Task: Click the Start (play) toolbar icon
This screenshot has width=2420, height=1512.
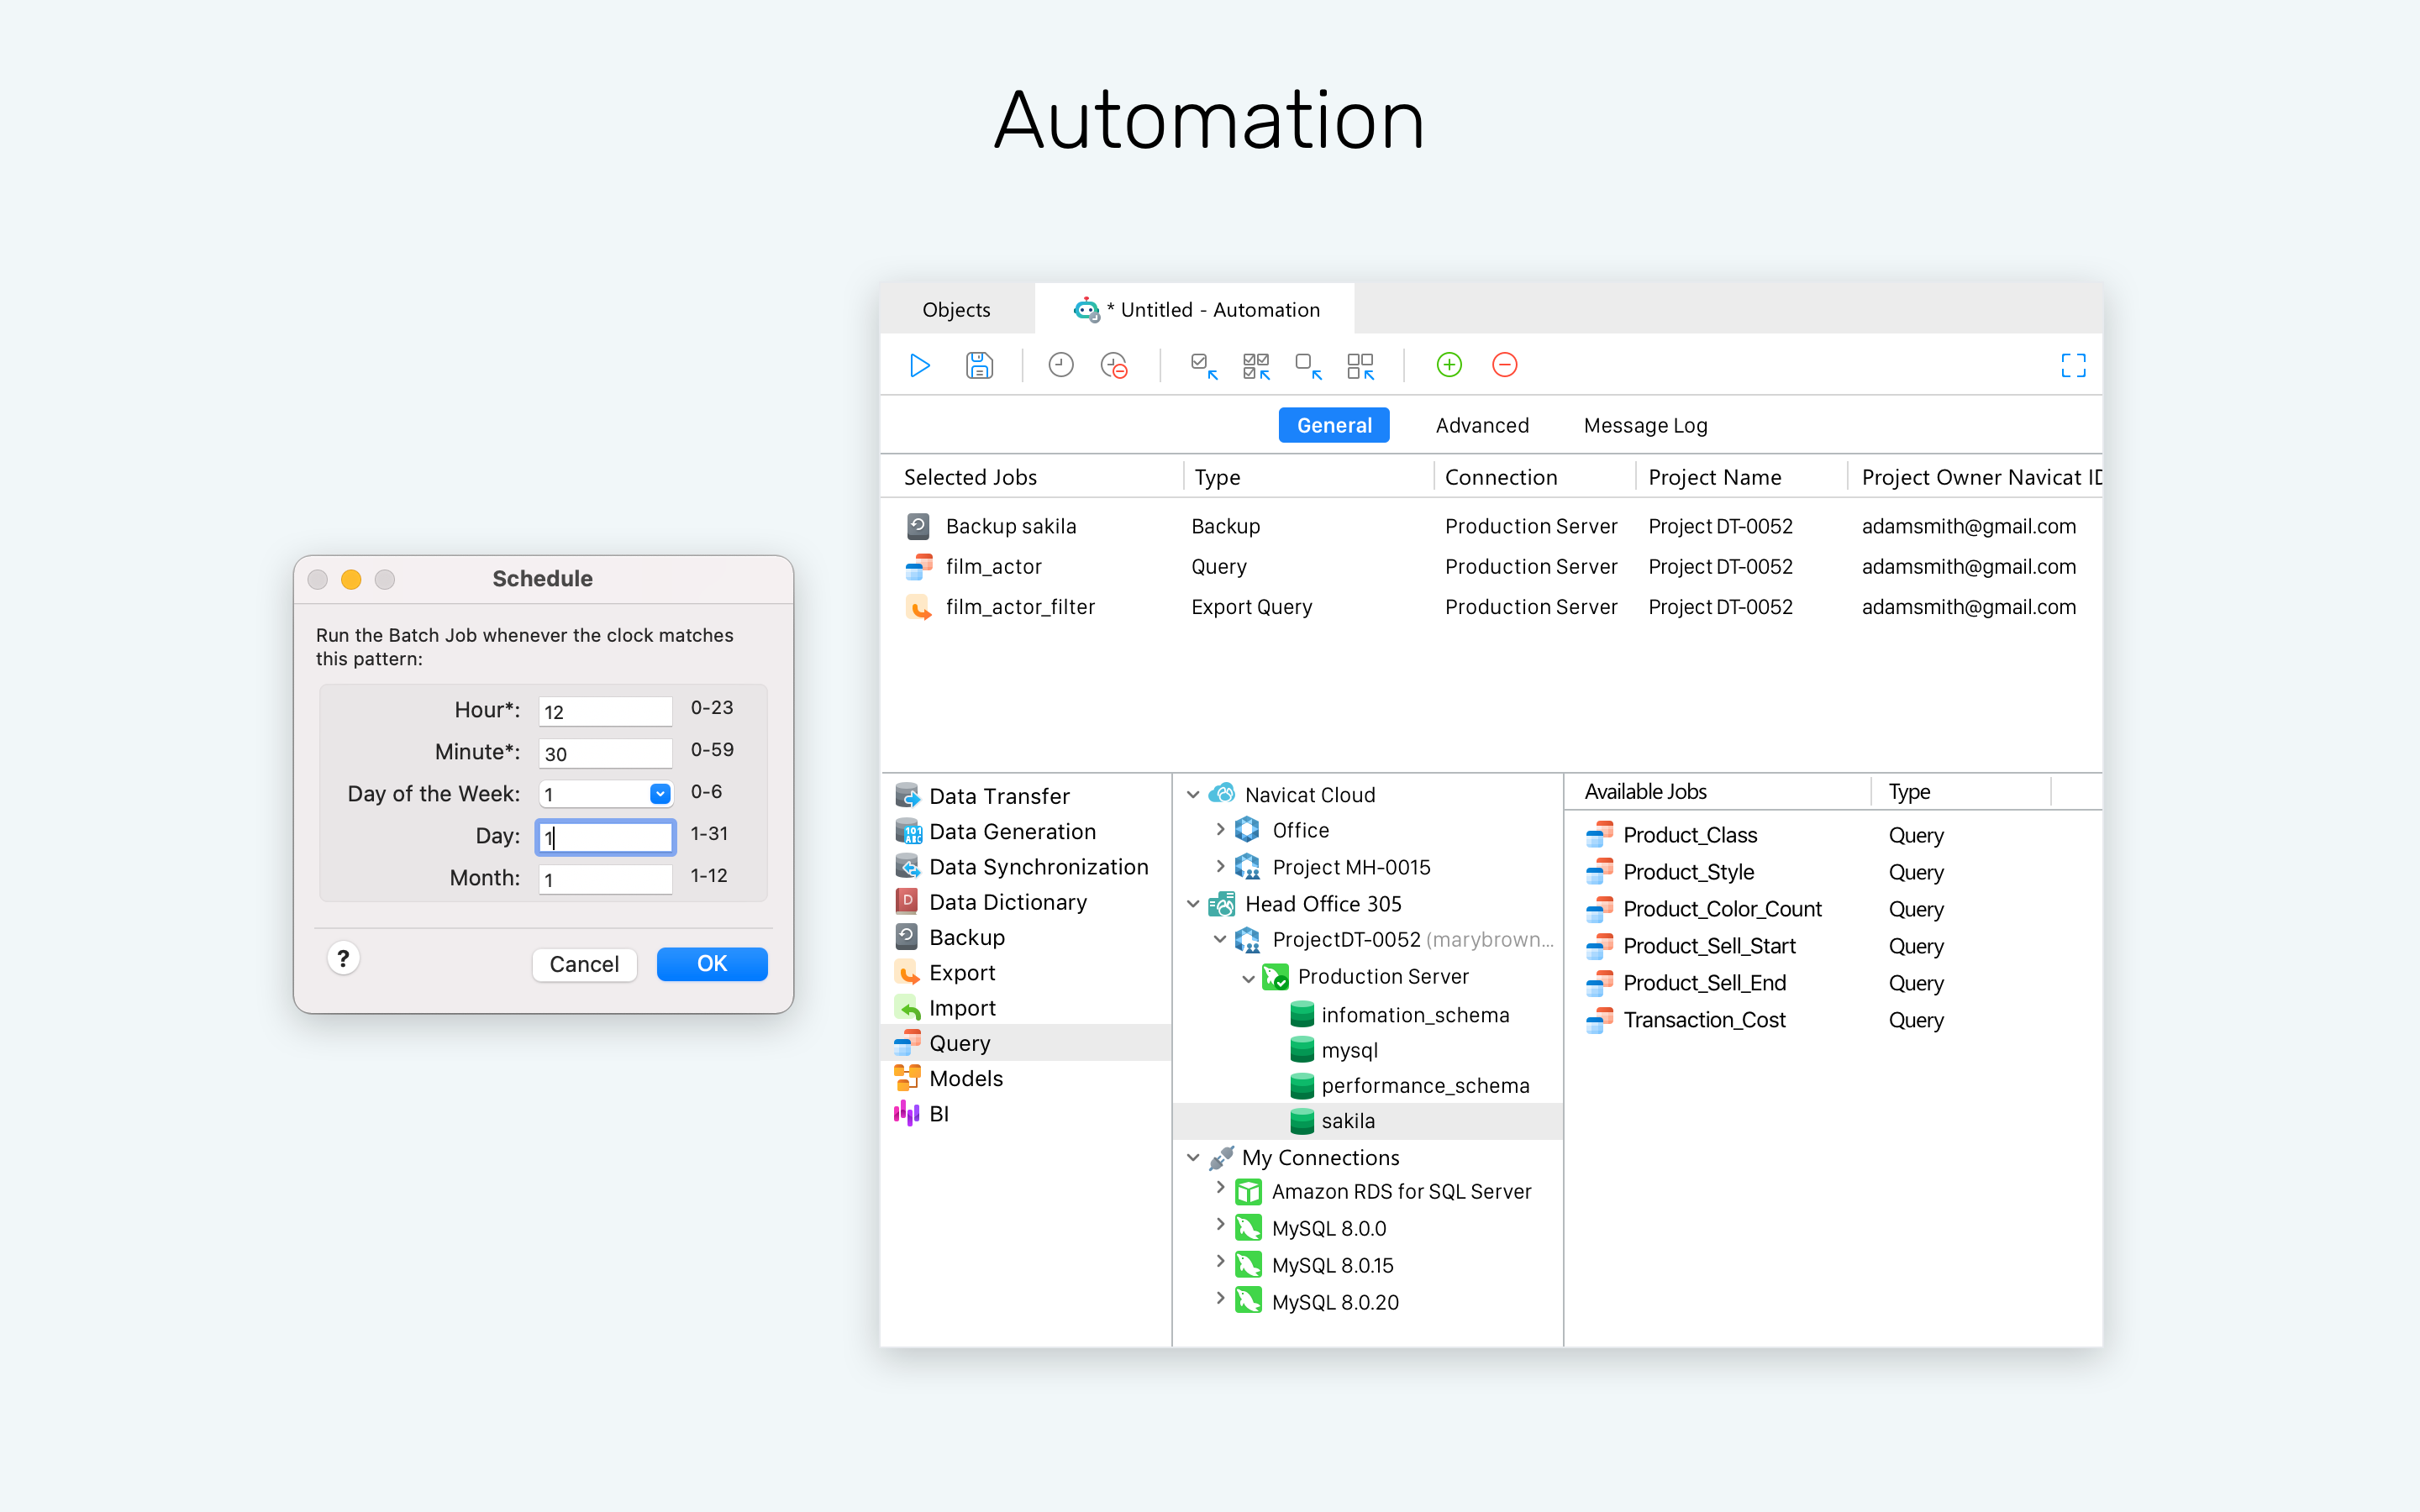Action: click(x=919, y=365)
